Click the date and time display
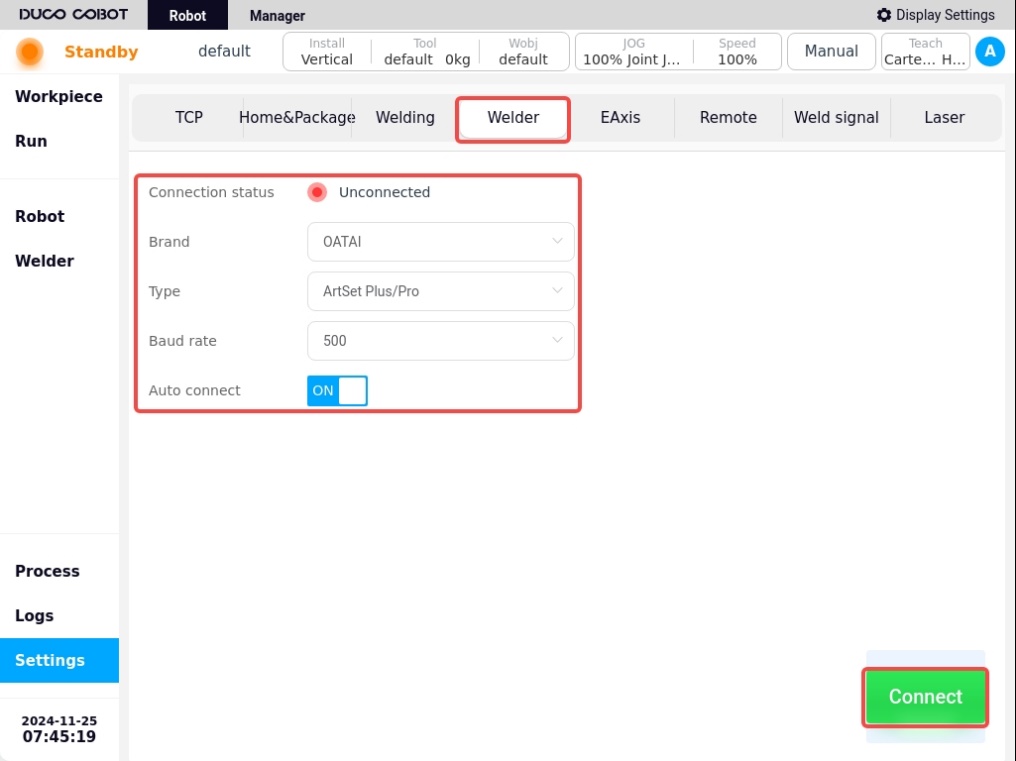Screen dimensions: 1016x761 click(59, 729)
